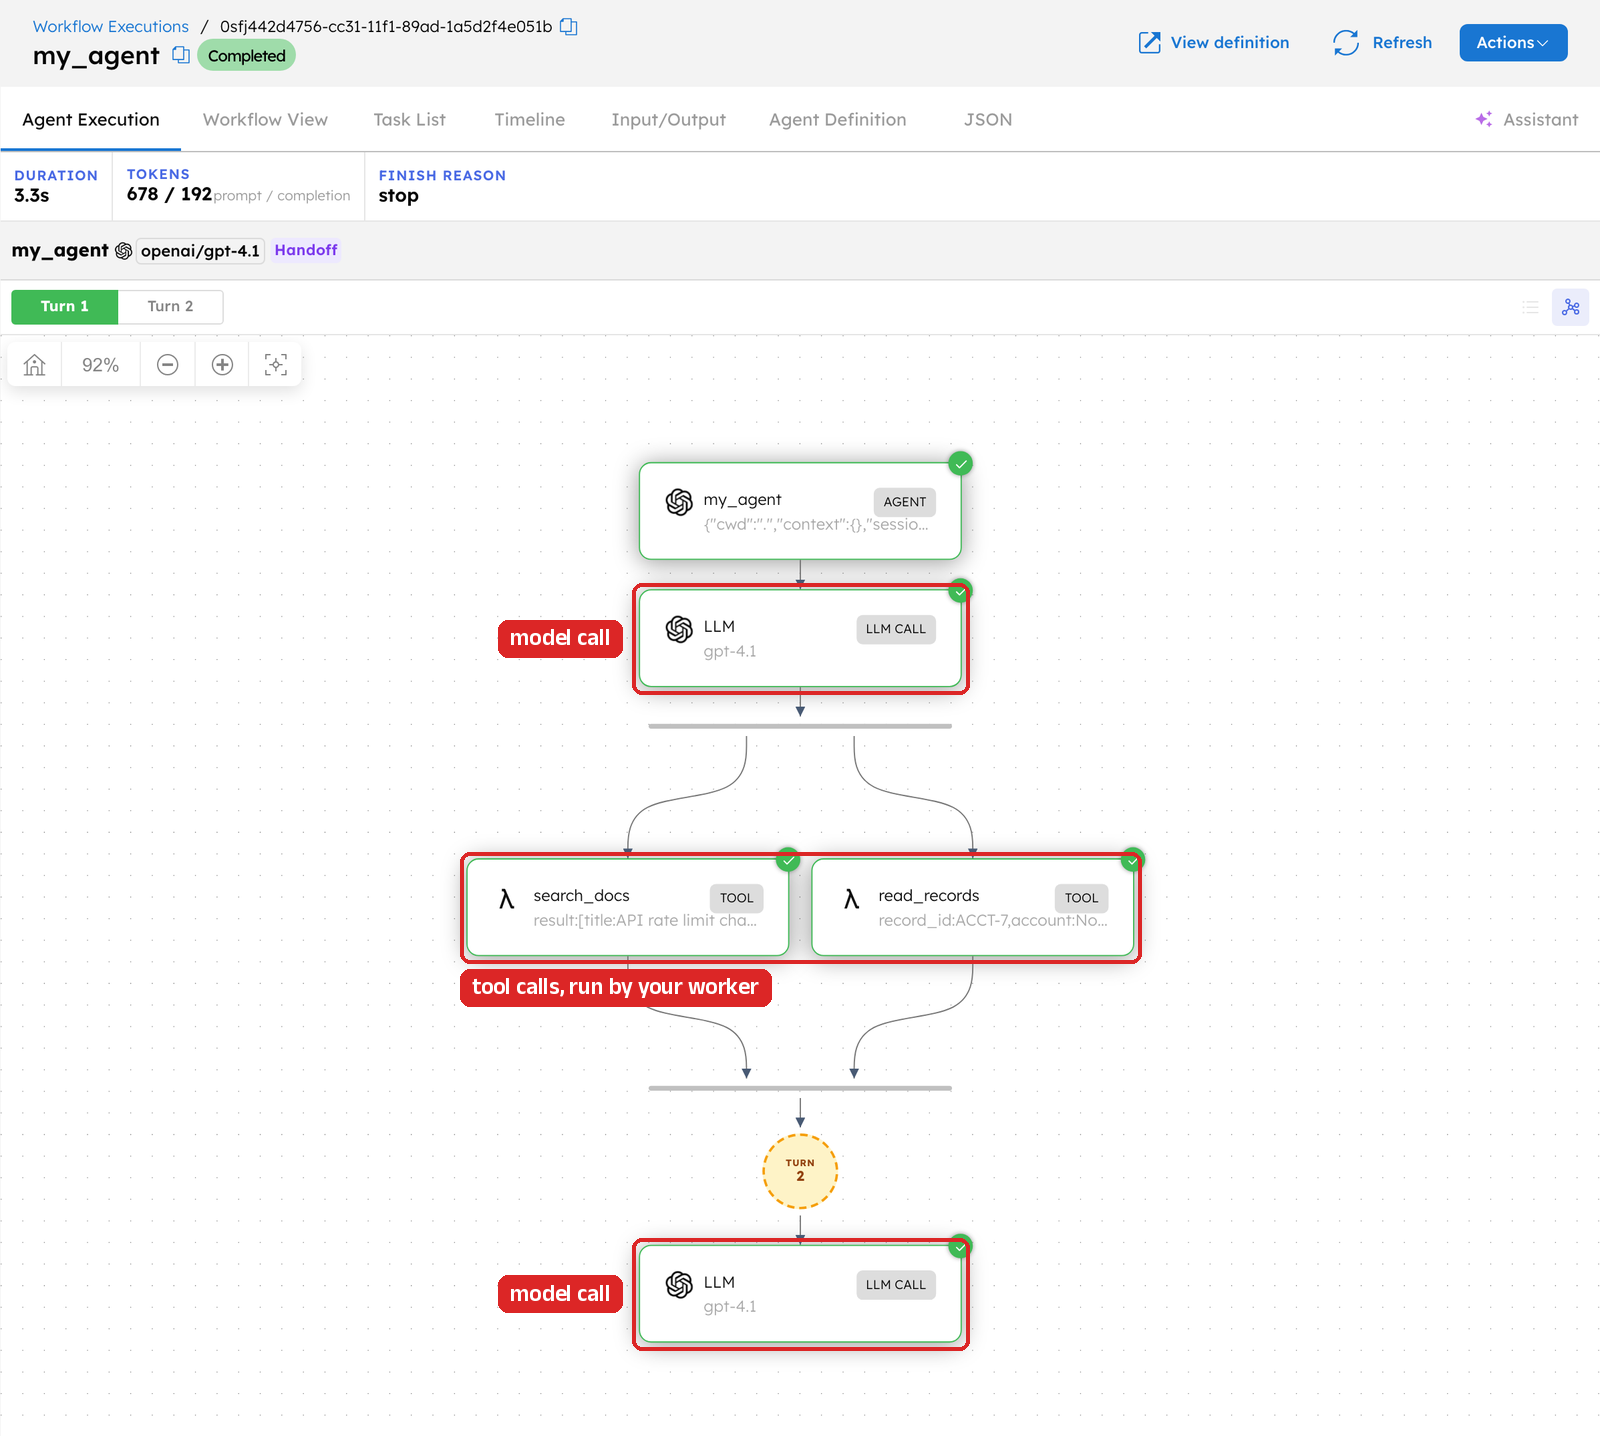The image size is (1600, 1436).
Task: Click the TOOL badge on search_docs node
Action: tap(737, 898)
